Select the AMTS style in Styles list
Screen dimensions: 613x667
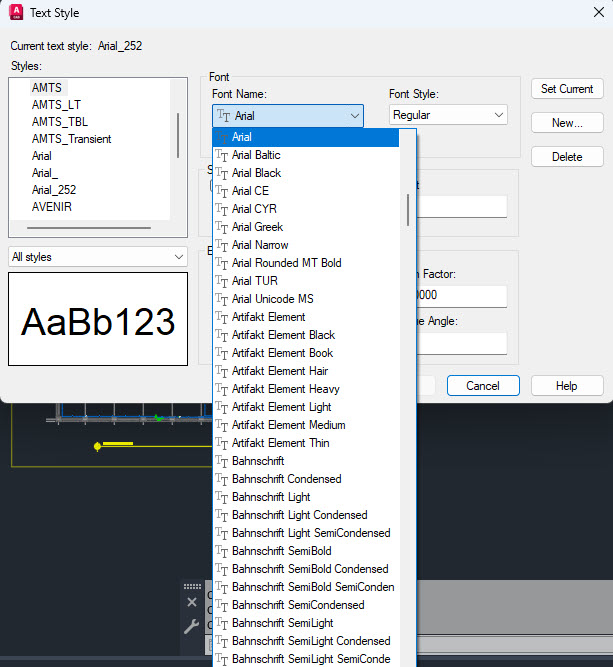(47, 88)
